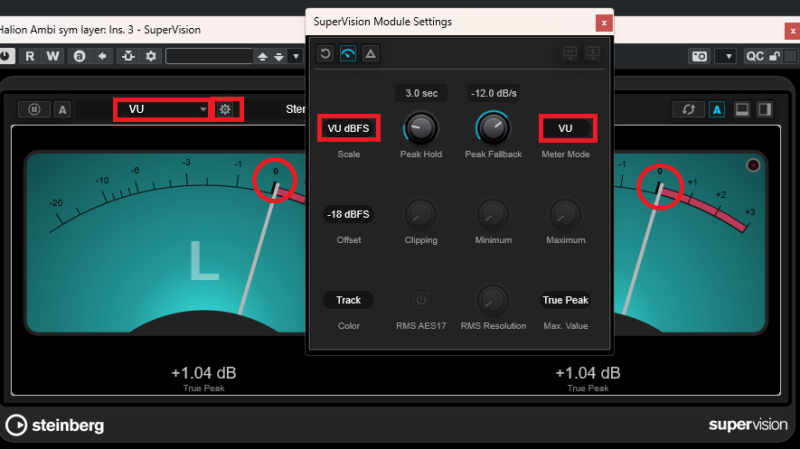
Task: Click the plug-in bypass power button
Action: click(6, 56)
